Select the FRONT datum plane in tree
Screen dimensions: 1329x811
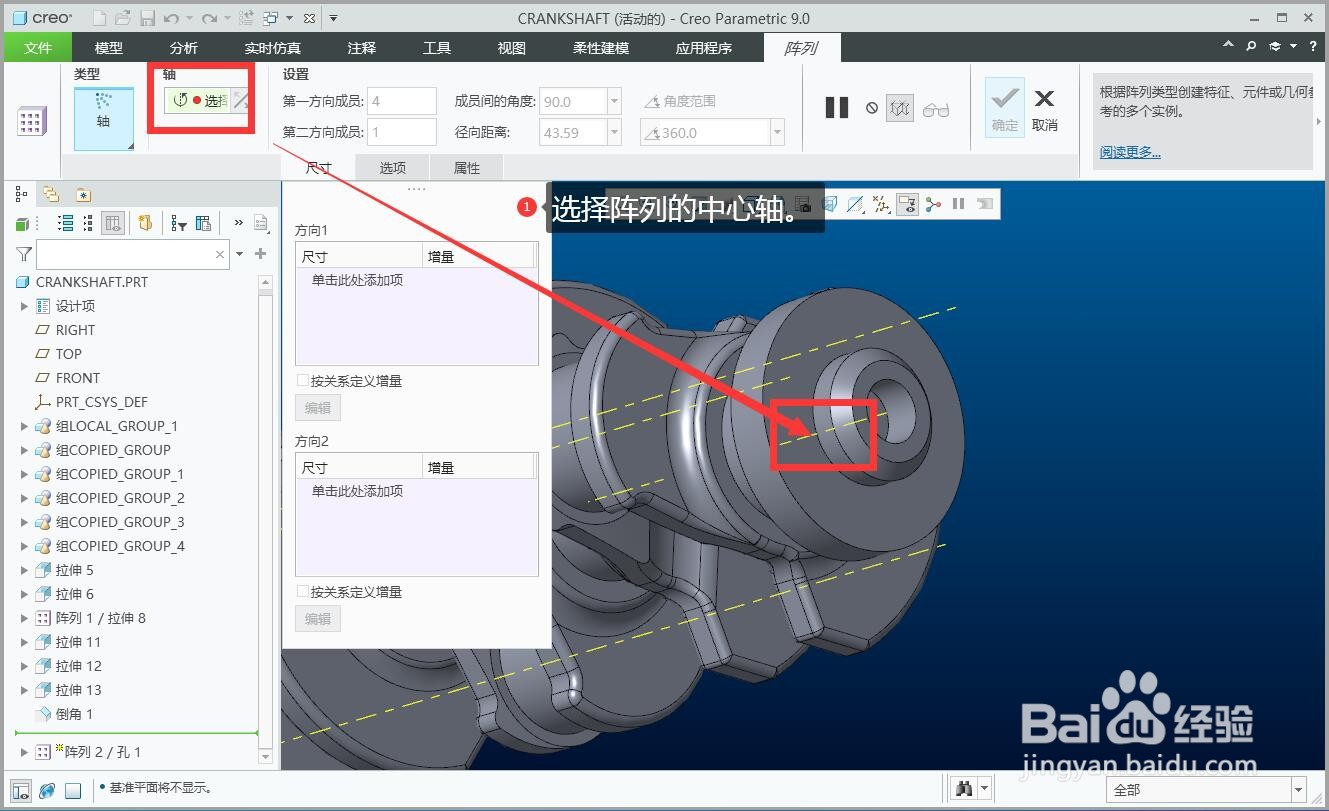78,378
